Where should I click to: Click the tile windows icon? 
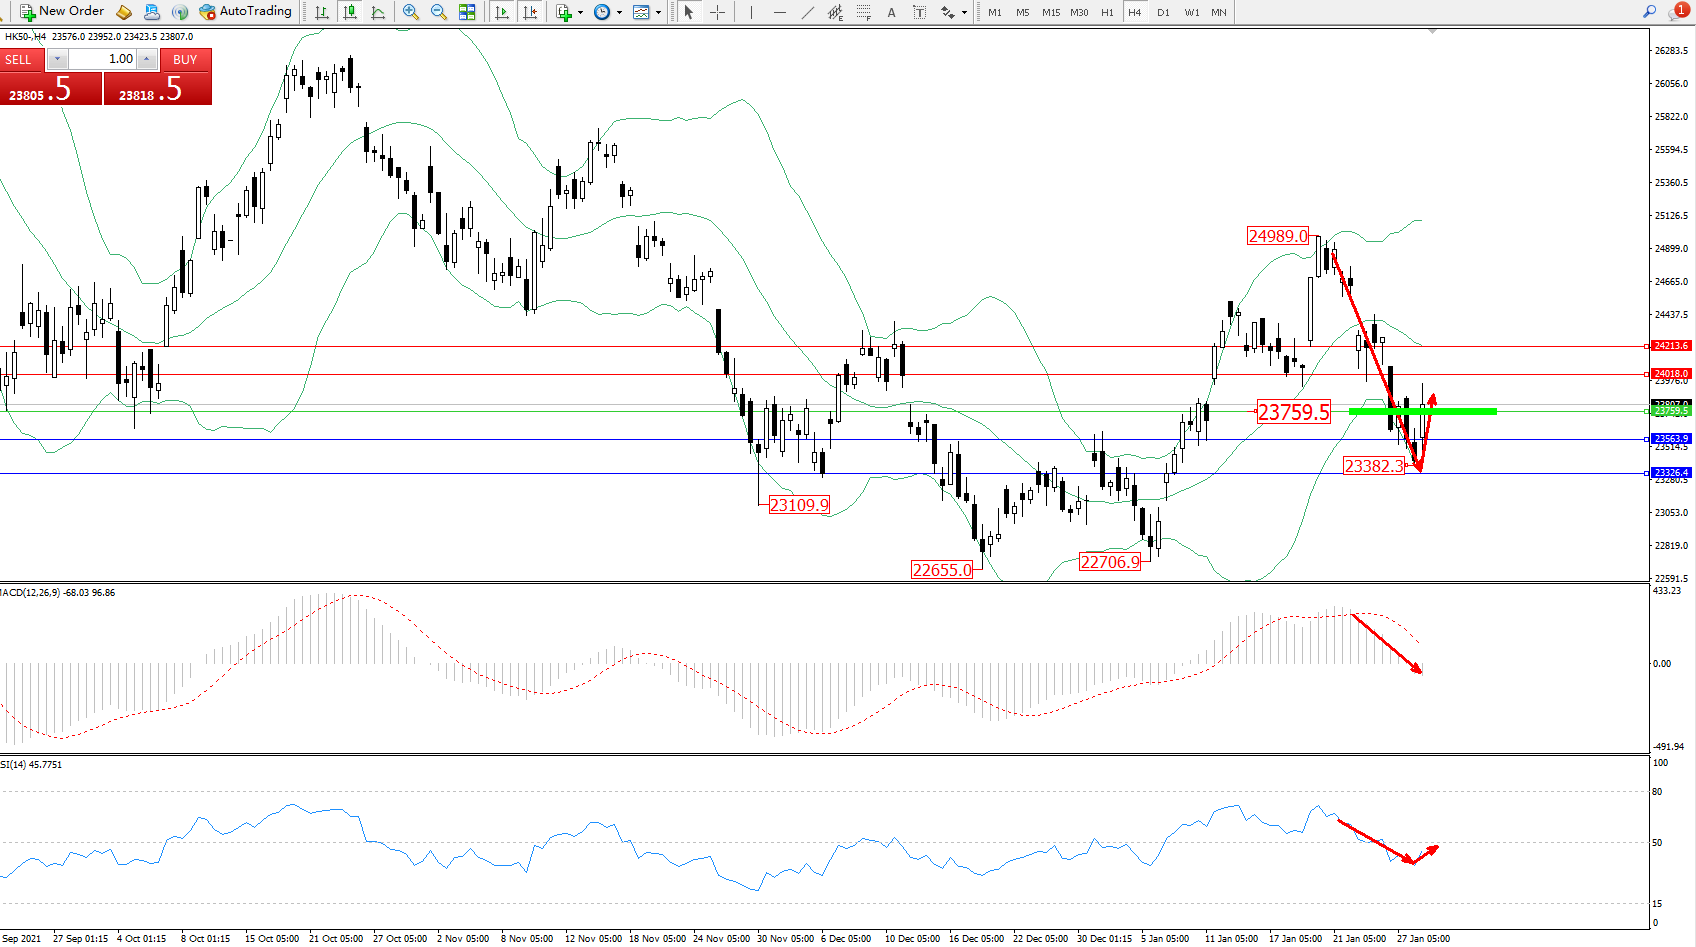coord(467,12)
